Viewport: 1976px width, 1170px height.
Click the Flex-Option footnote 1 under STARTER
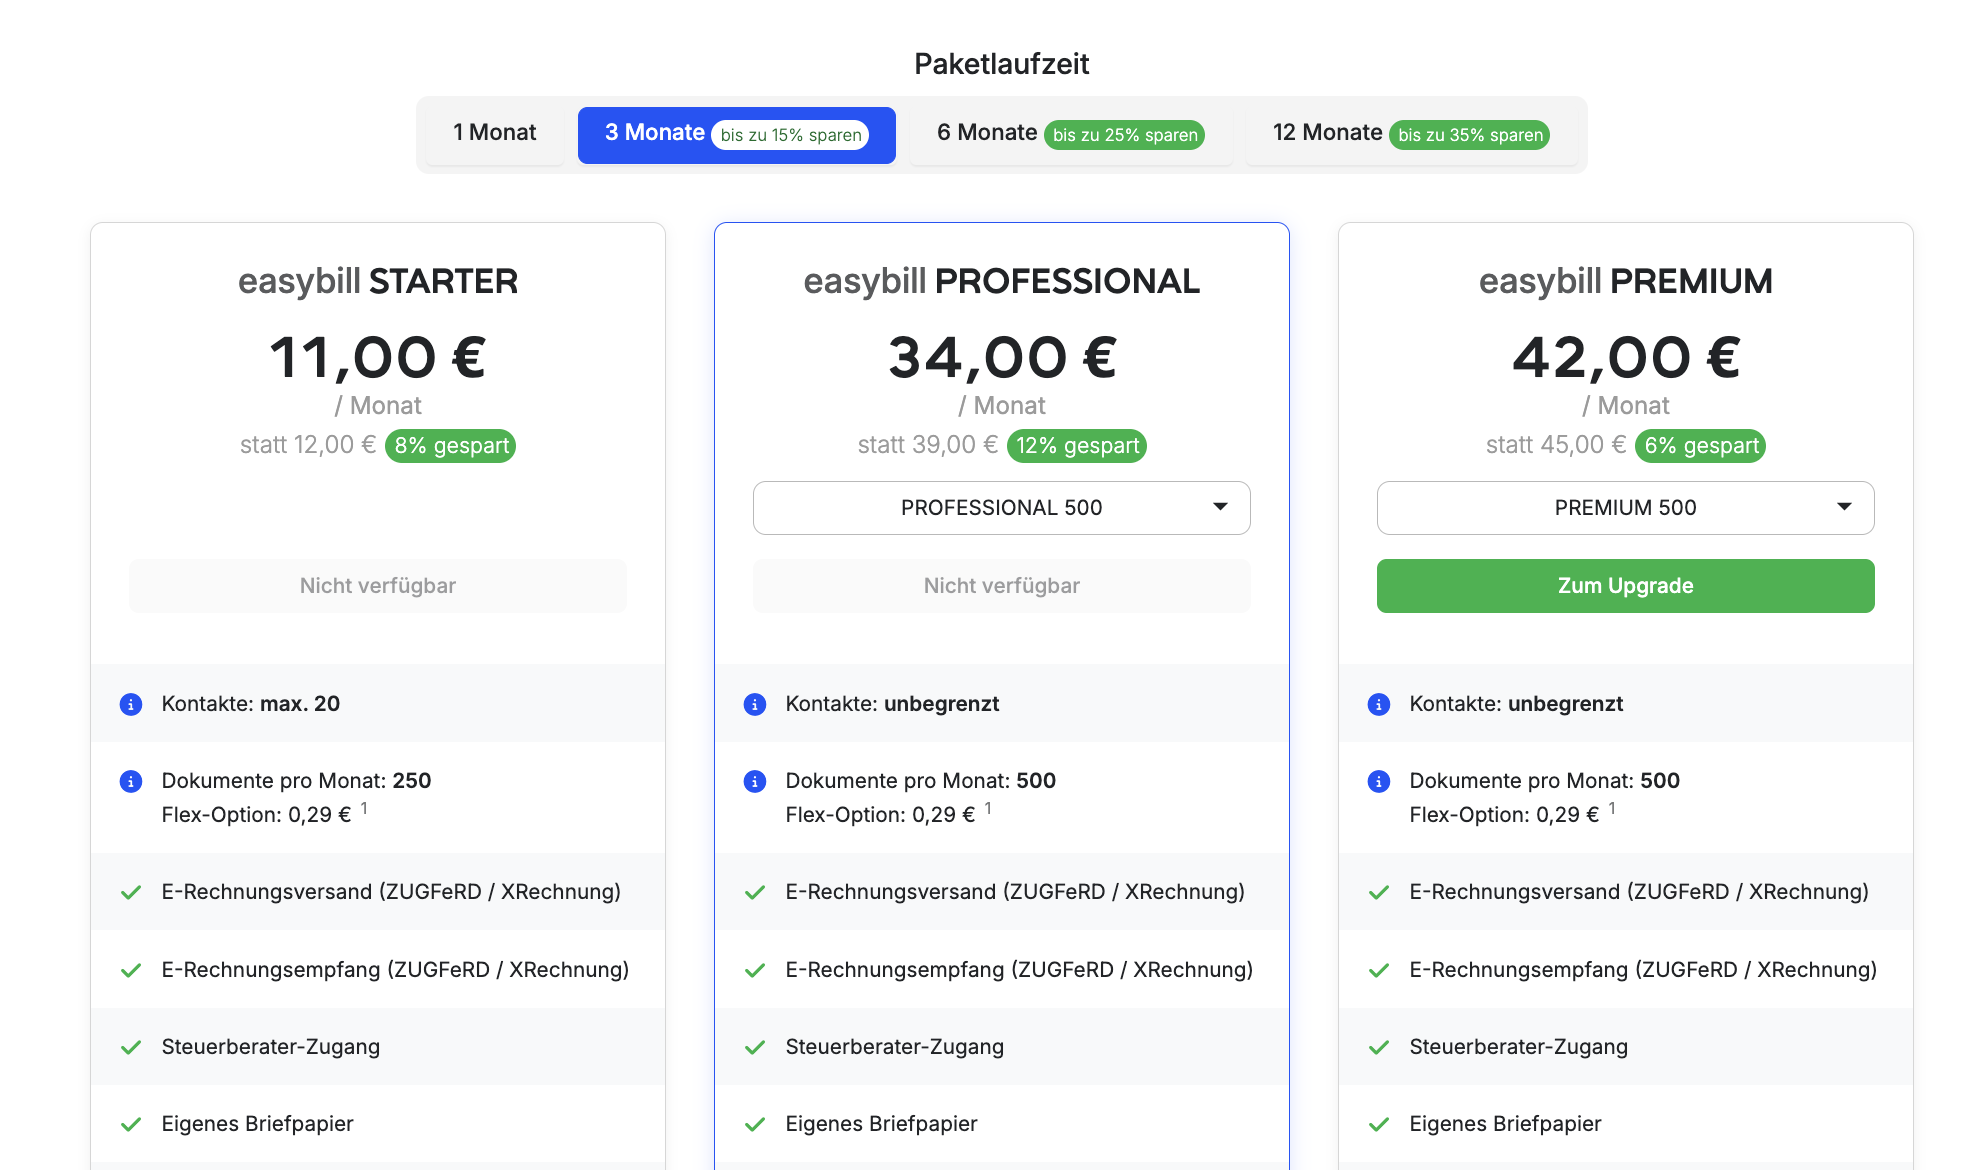click(x=364, y=808)
